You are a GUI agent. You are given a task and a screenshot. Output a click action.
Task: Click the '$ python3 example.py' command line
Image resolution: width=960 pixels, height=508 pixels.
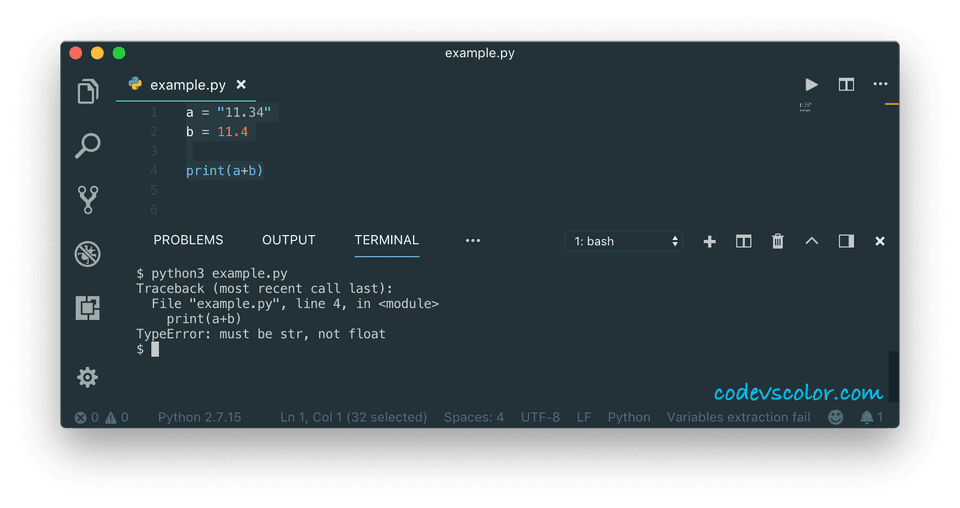(x=212, y=274)
